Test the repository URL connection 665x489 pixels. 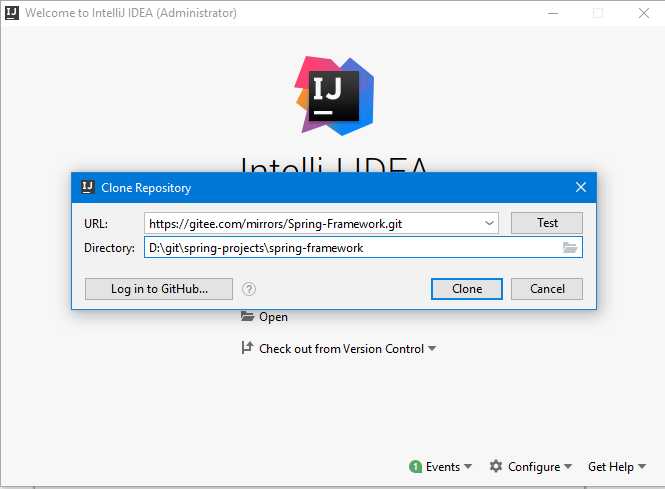click(x=547, y=223)
